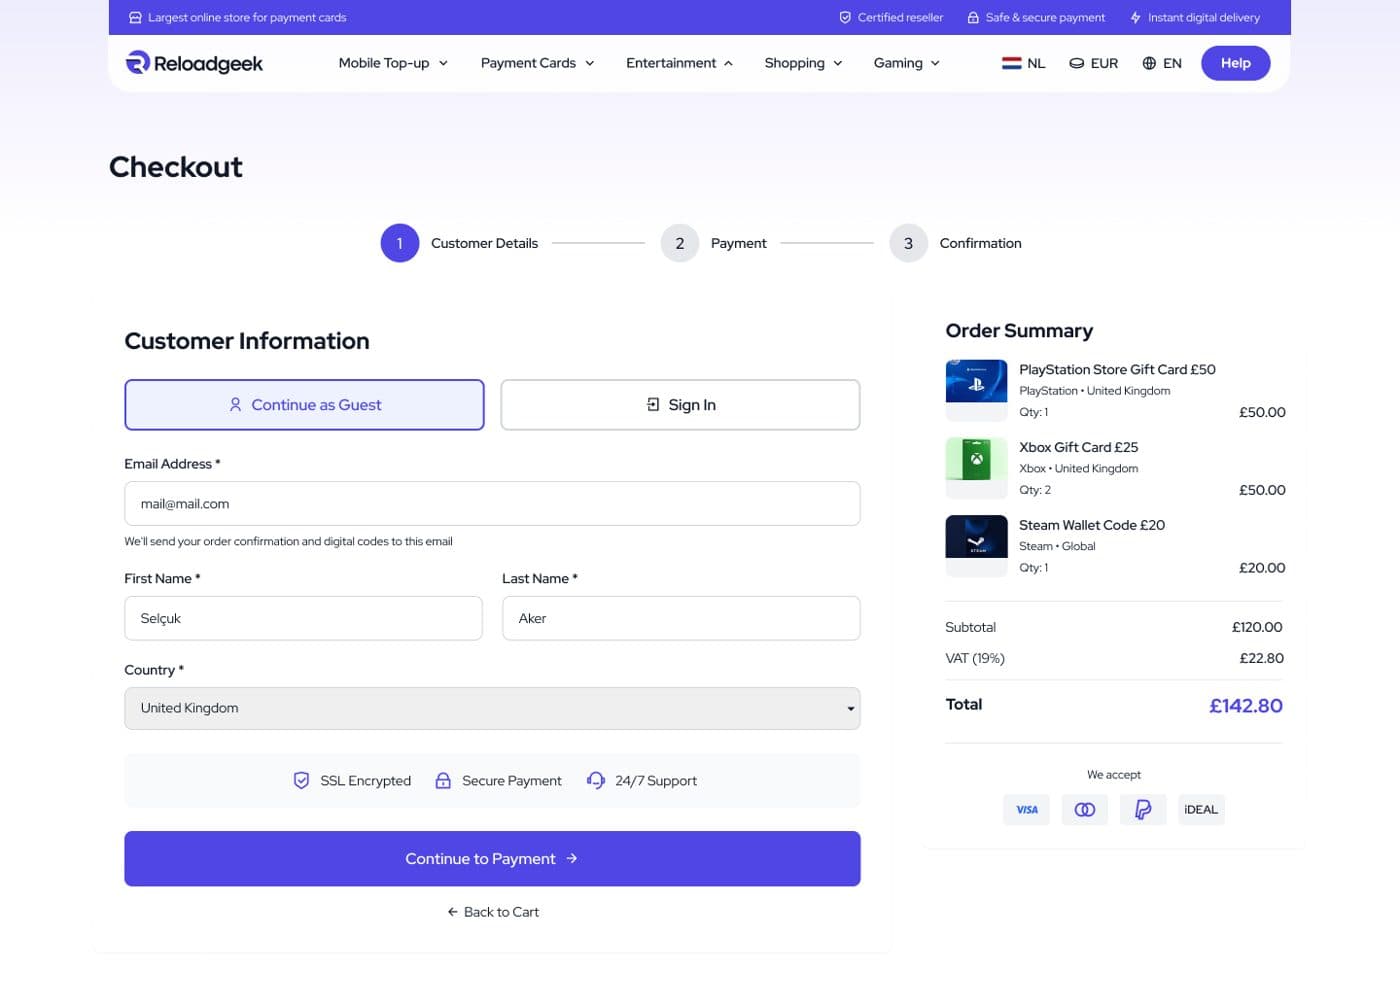The image size is (1400, 1006).
Task: Click the store icon in top banner
Action: click(135, 18)
